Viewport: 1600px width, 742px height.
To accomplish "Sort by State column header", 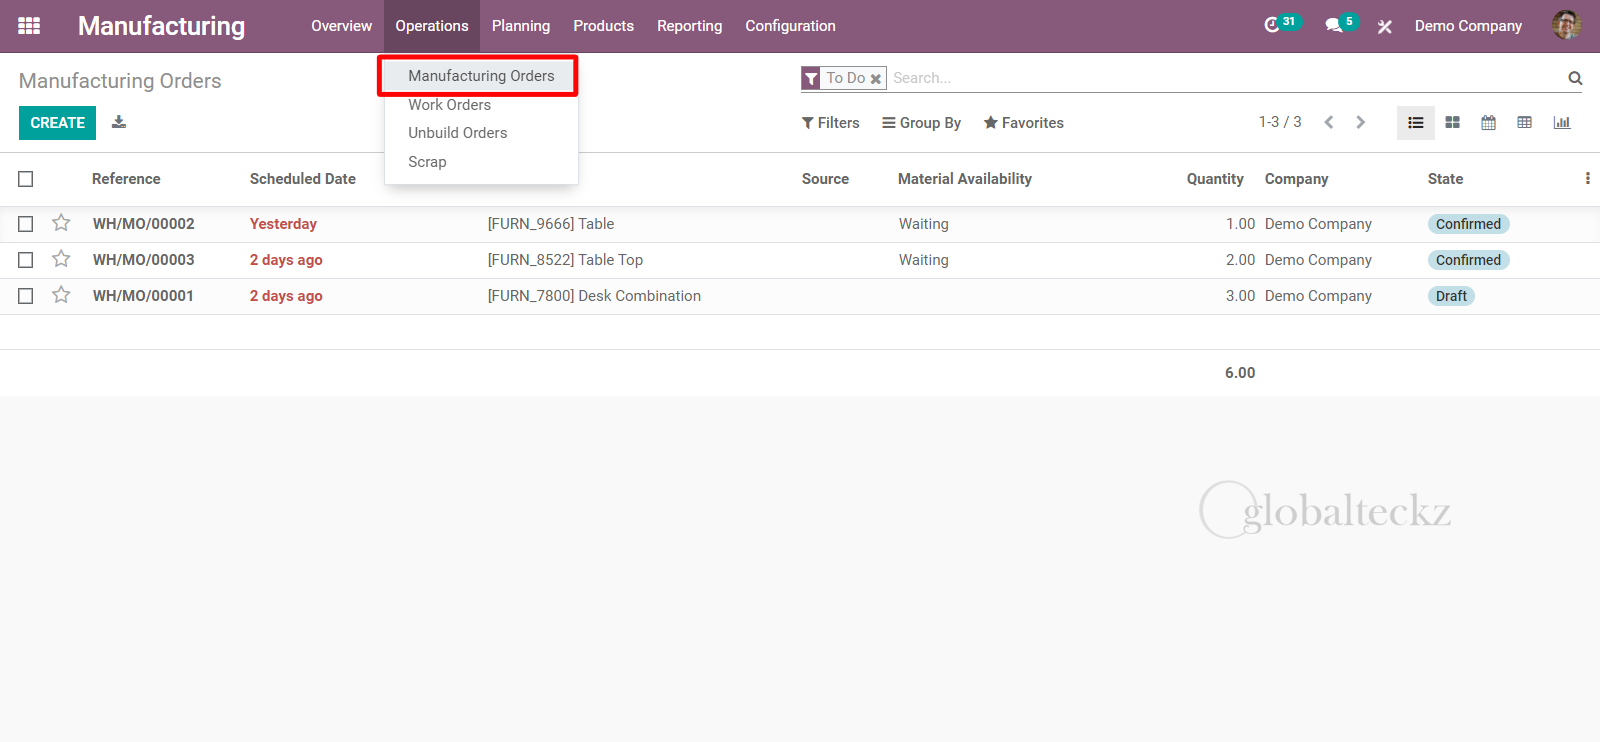I will point(1445,179).
